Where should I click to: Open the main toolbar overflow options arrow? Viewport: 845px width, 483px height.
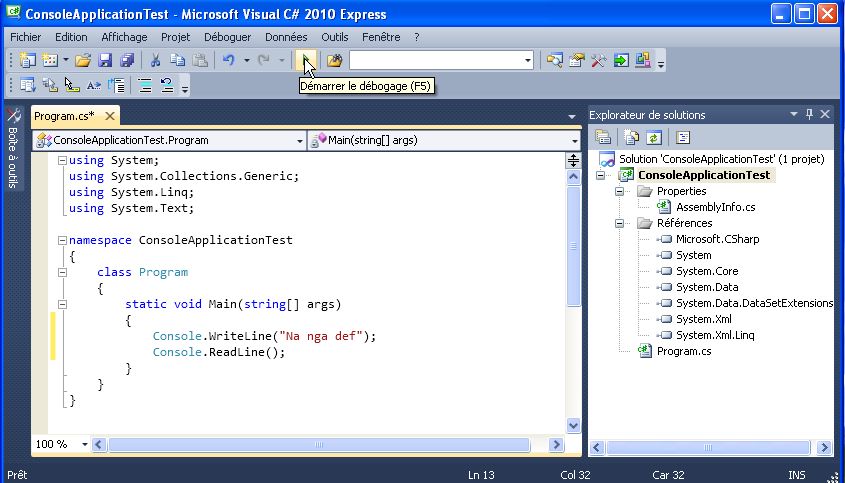(661, 63)
